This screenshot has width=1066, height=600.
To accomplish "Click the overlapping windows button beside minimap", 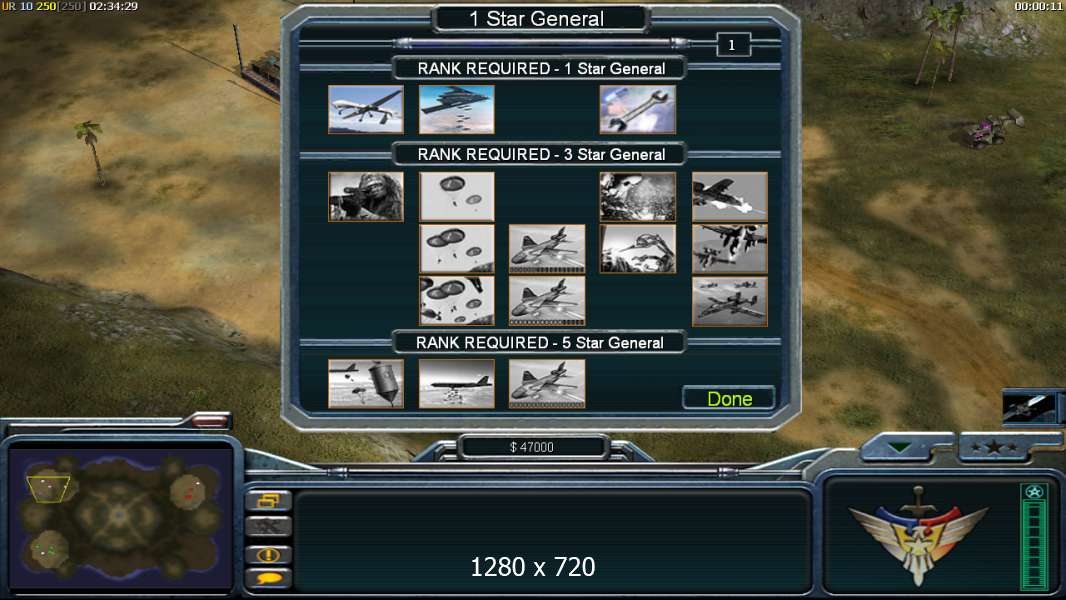I will tap(269, 501).
